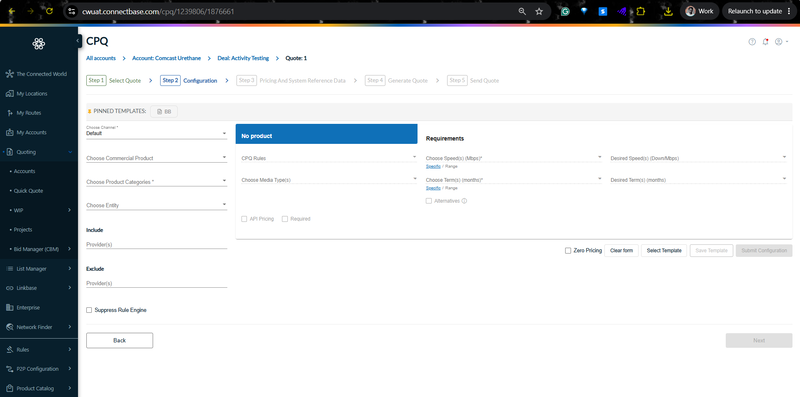Open Account: Comcast Urethane breadcrumb
The height and width of the screenshot is (397, 800).
pos(166,58)
